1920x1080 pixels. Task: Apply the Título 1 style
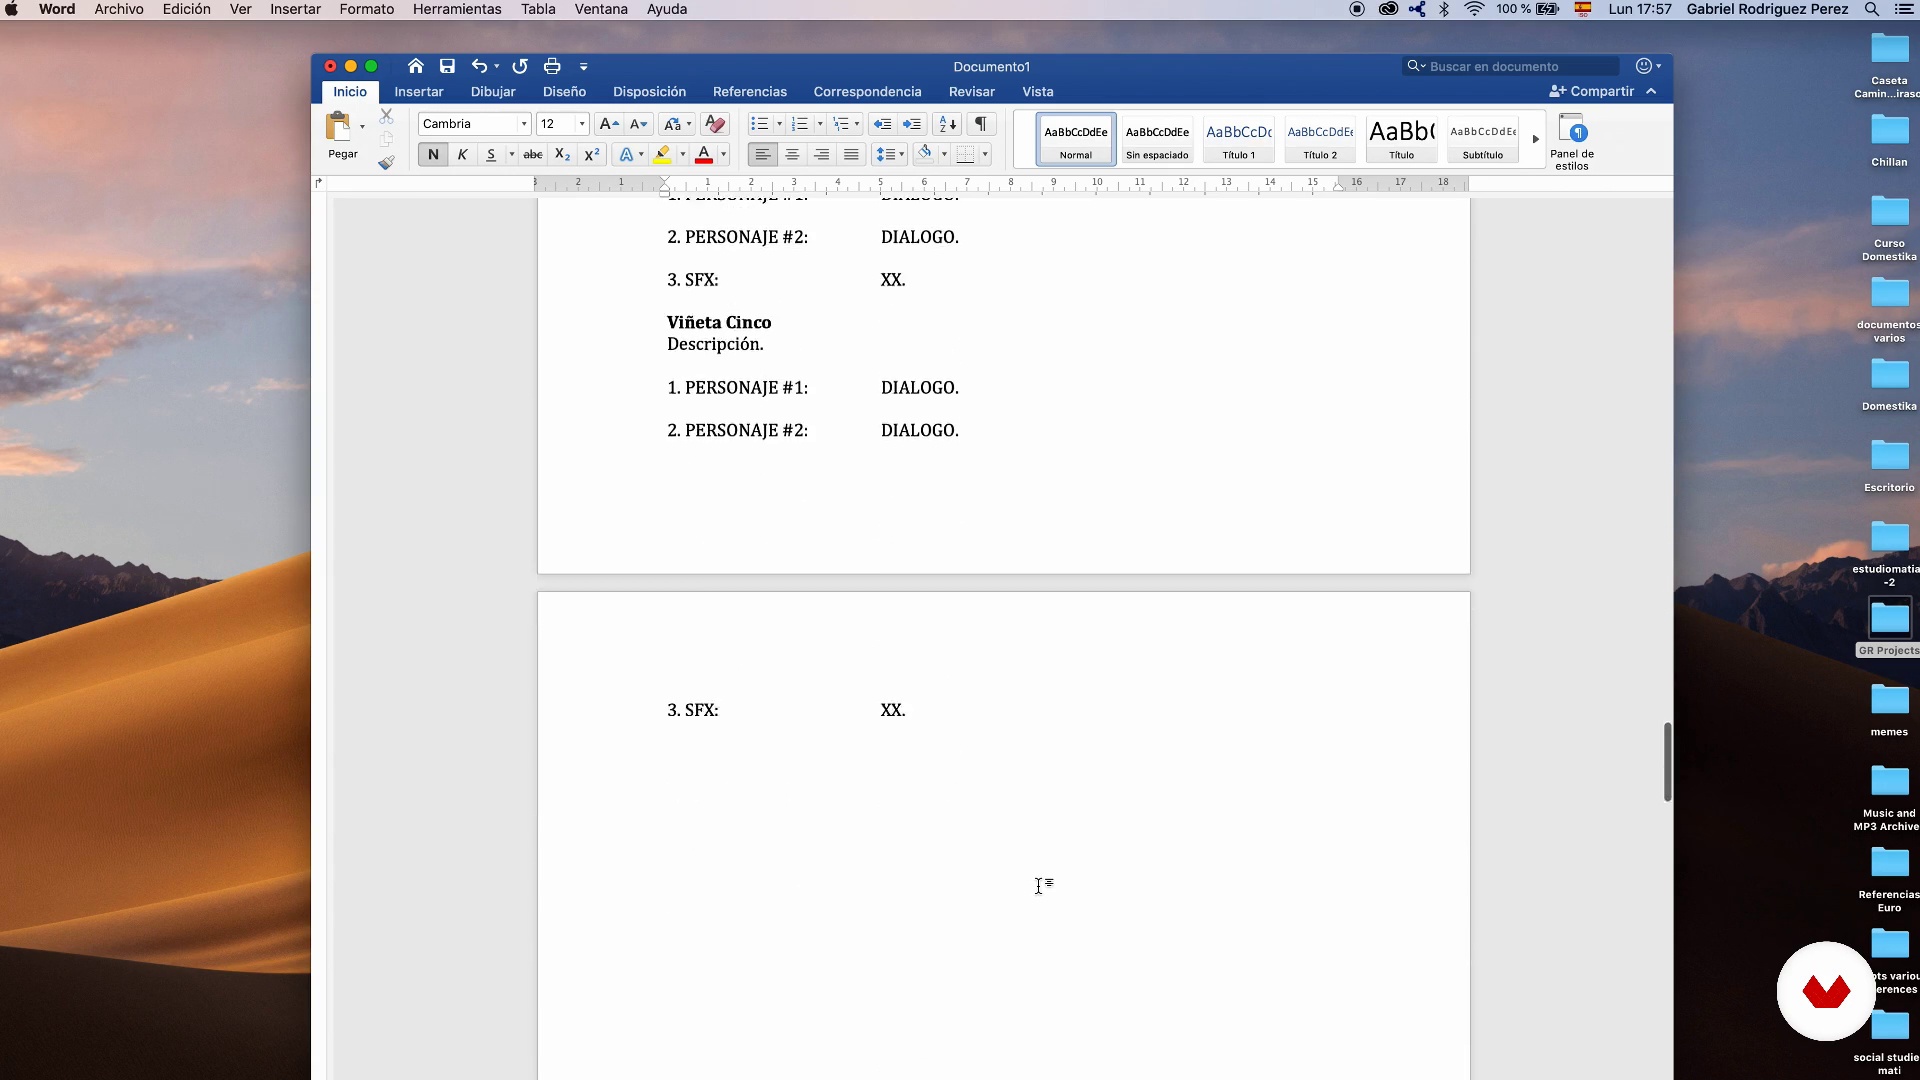1239,139
